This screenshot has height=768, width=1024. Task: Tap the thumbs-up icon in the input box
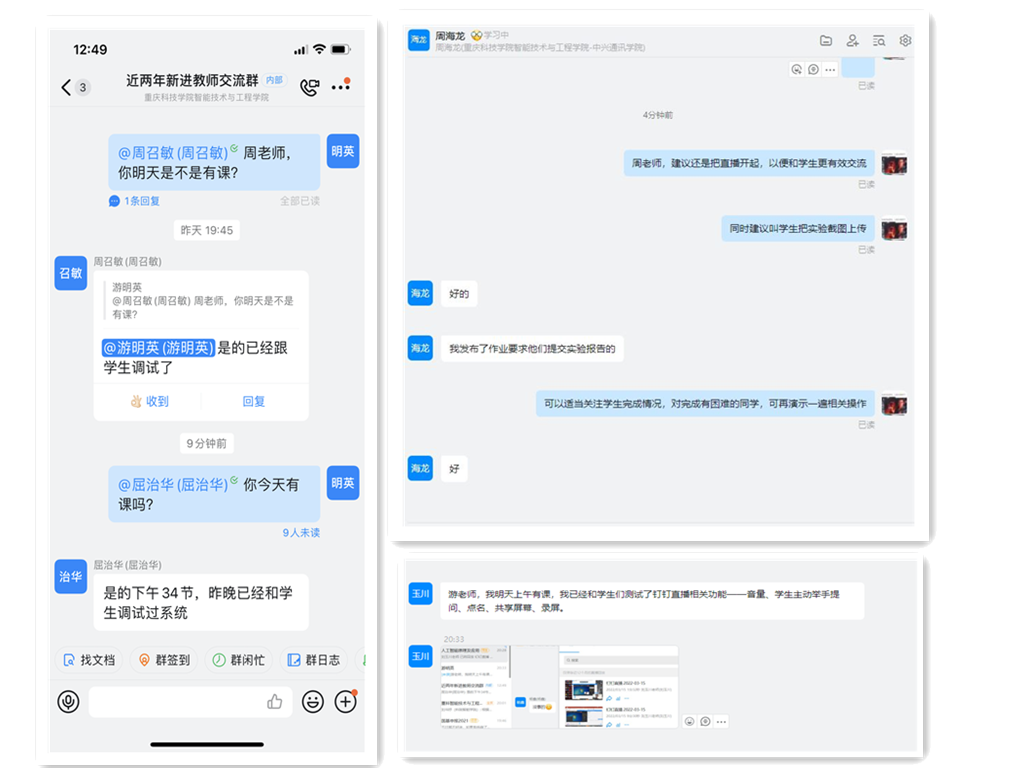(275, 702)
